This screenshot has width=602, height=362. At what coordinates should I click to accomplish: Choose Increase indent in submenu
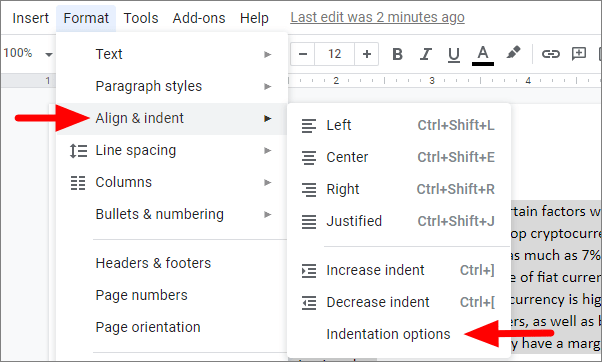(x=399, y=270)
